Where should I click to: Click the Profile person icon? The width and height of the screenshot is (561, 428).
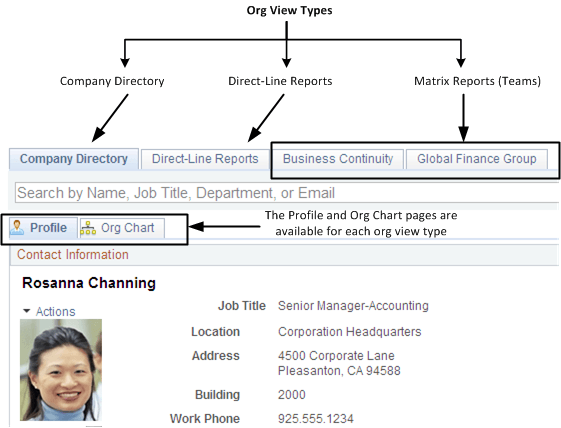pyautogui.click(x=16, y=228)
